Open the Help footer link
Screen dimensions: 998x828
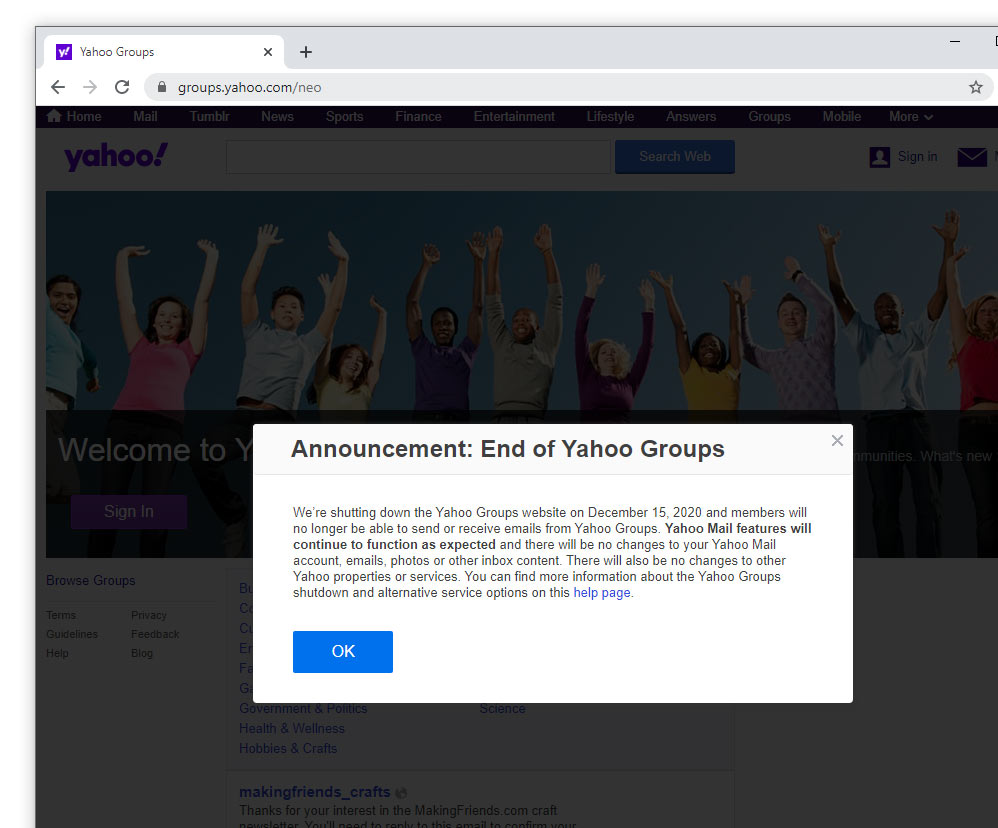coord(57,653)
